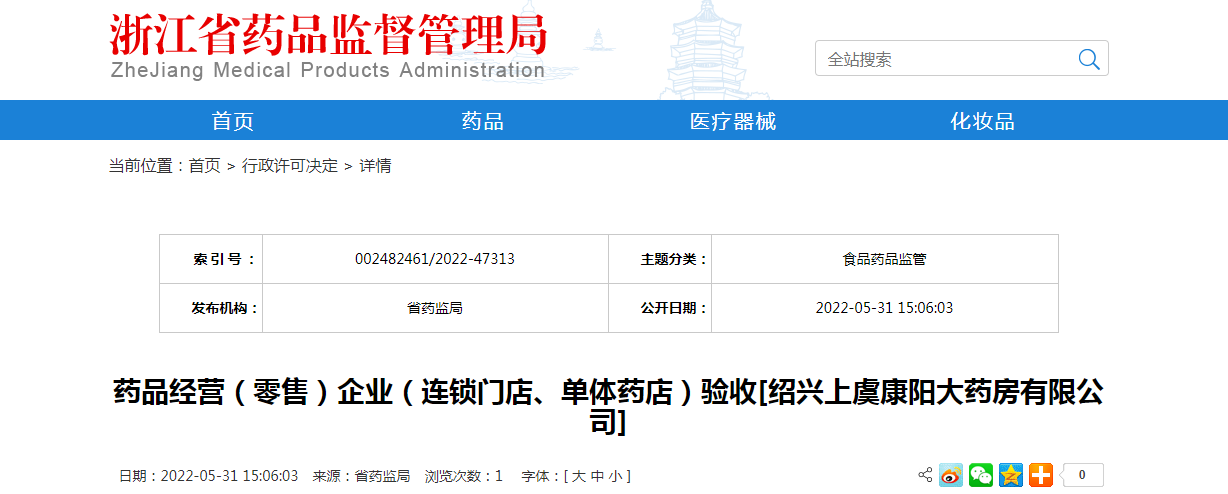Screen dimensions: 1228x494
Task: Click the 日期 line below title
Action: (208, 476)
